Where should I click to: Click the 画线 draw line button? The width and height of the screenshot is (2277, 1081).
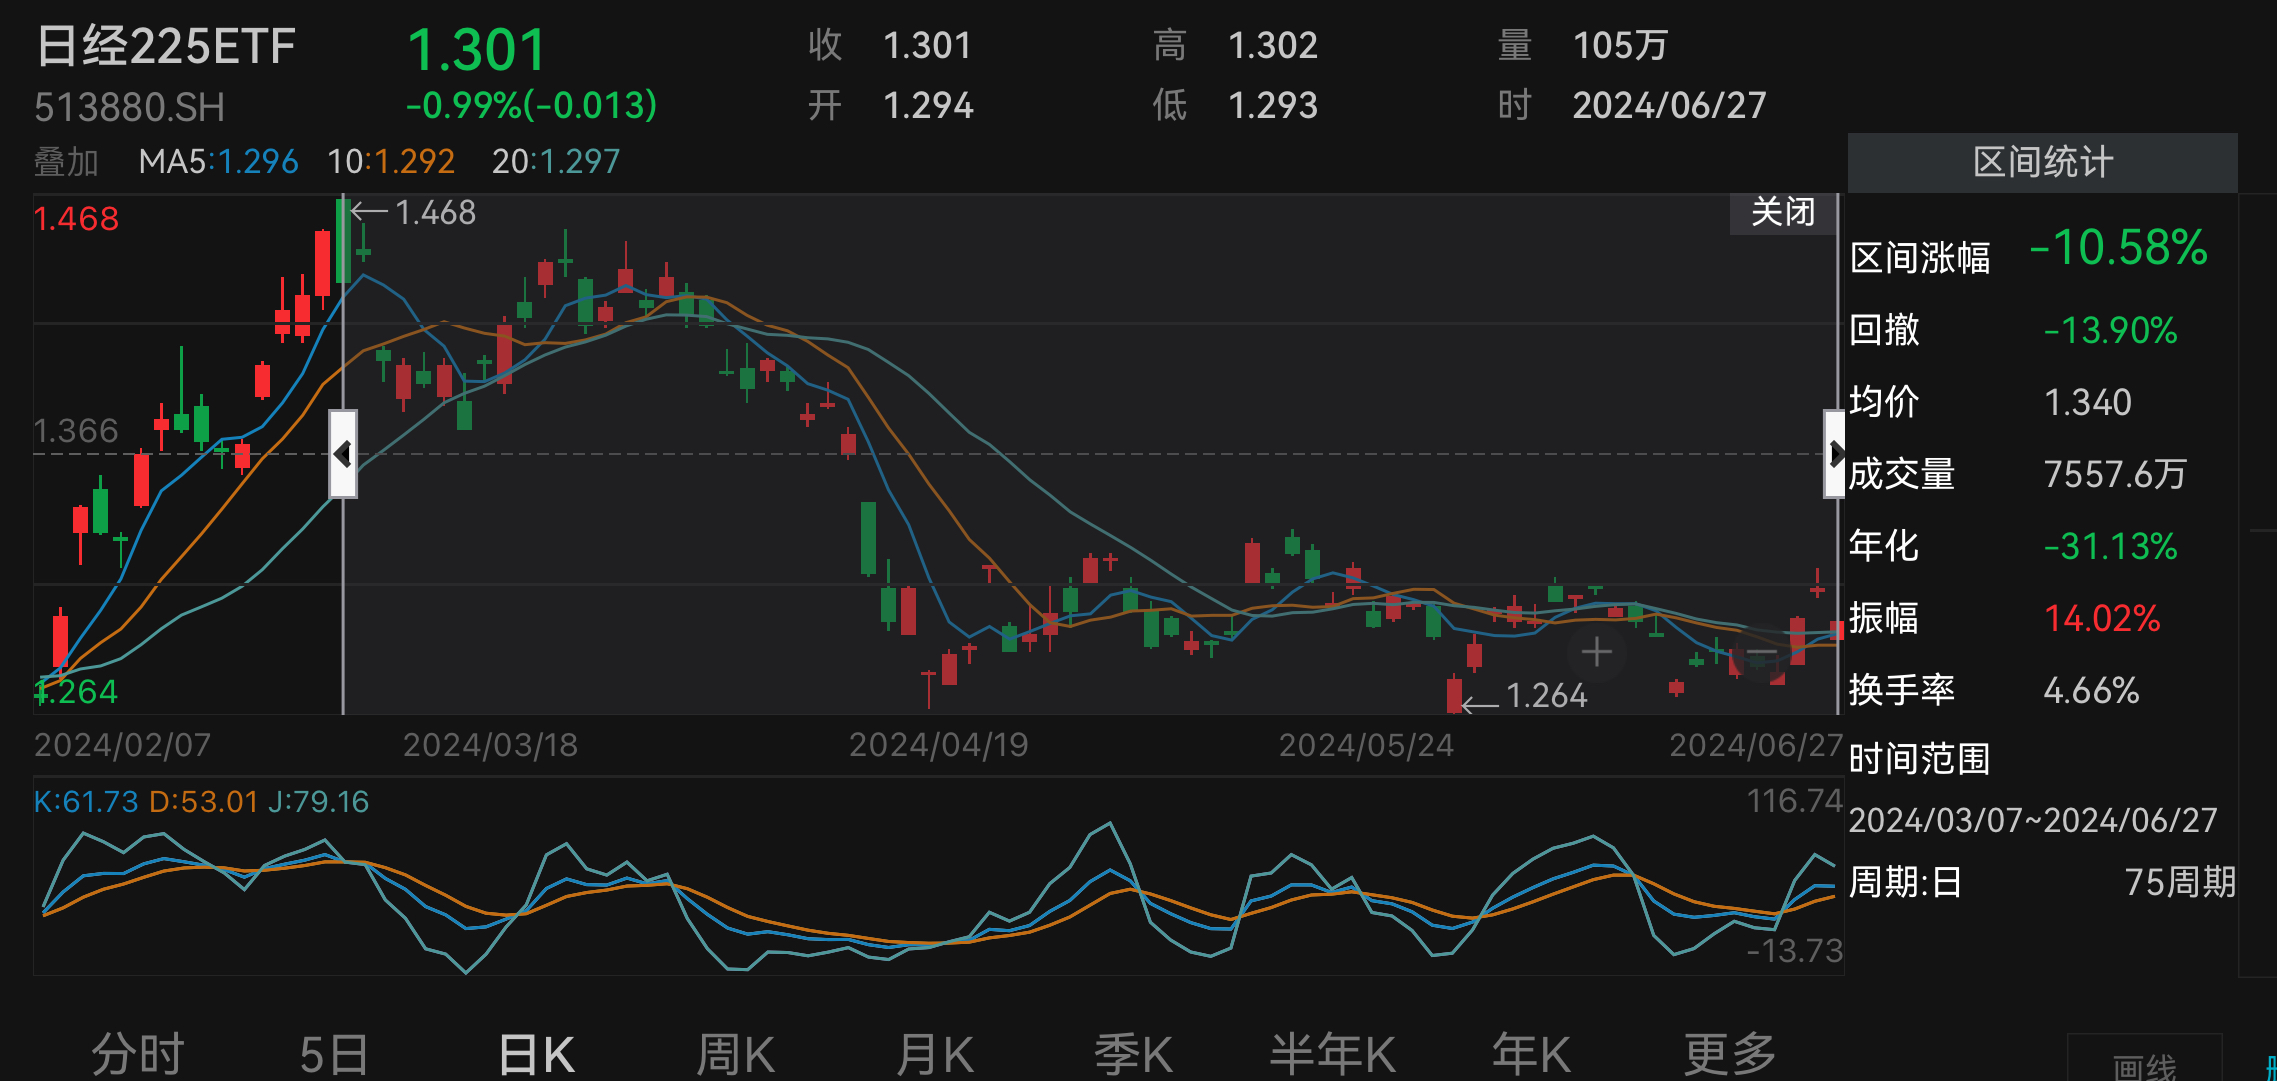(2144, 1066)
